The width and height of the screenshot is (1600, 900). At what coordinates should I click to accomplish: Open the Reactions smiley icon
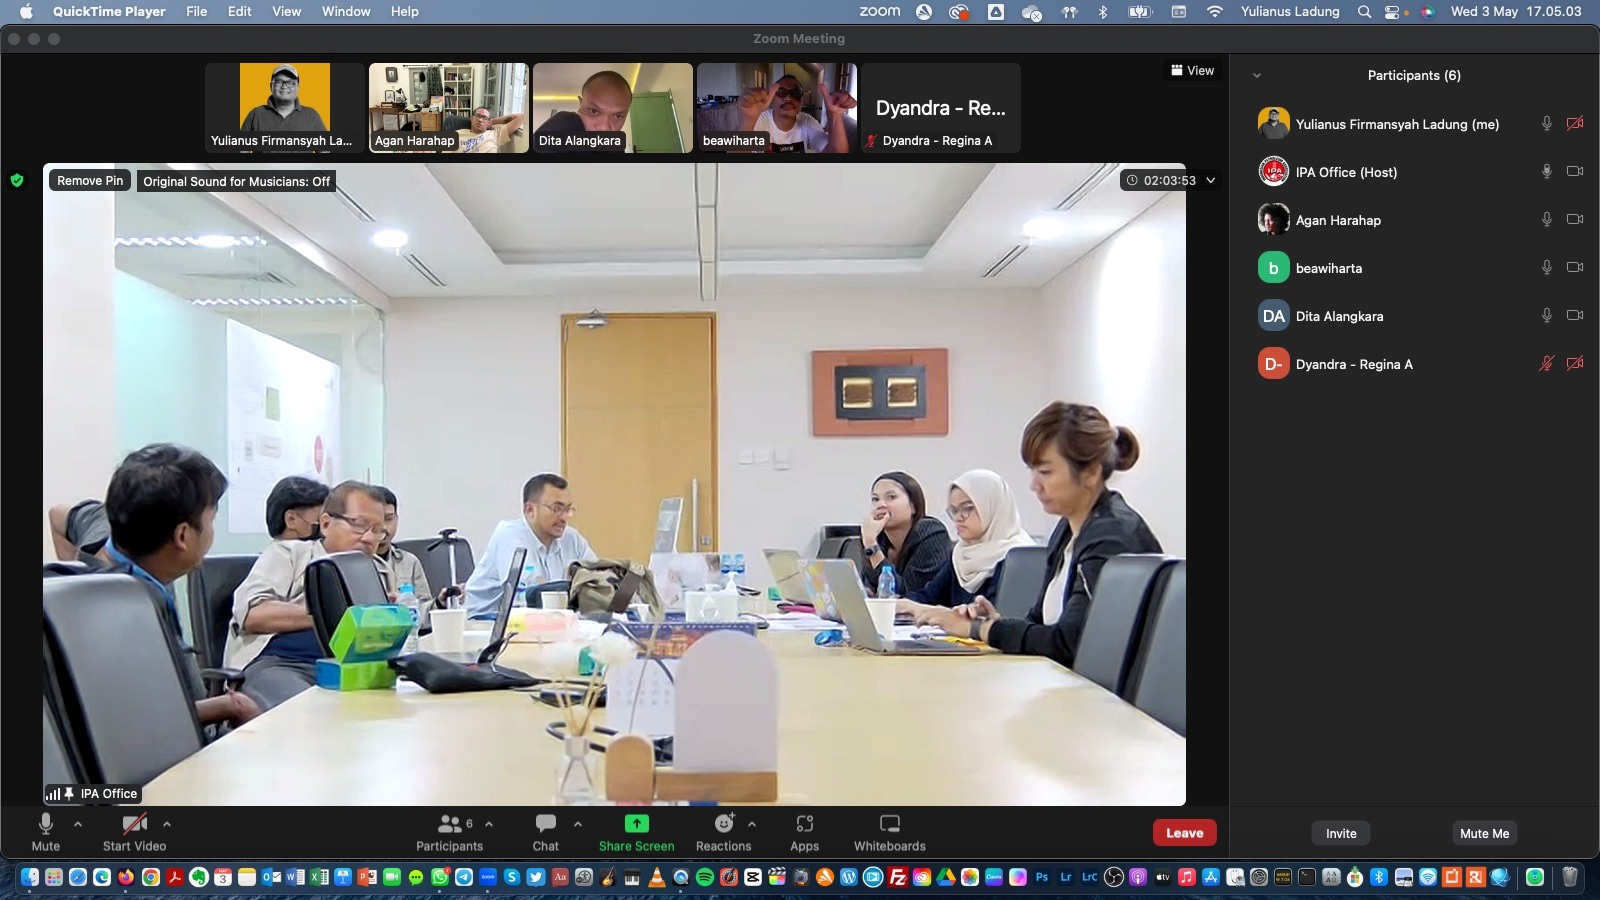pos(724,824)
